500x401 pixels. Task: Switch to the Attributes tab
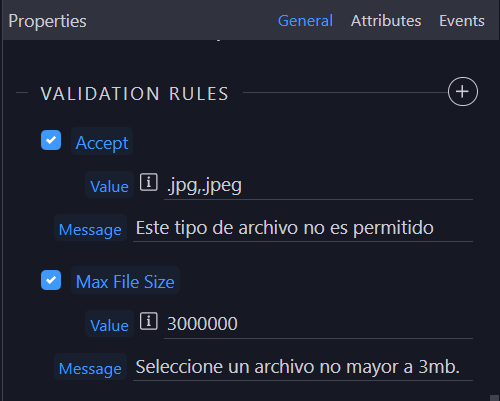pyautogui.click(x=386, y=21)
